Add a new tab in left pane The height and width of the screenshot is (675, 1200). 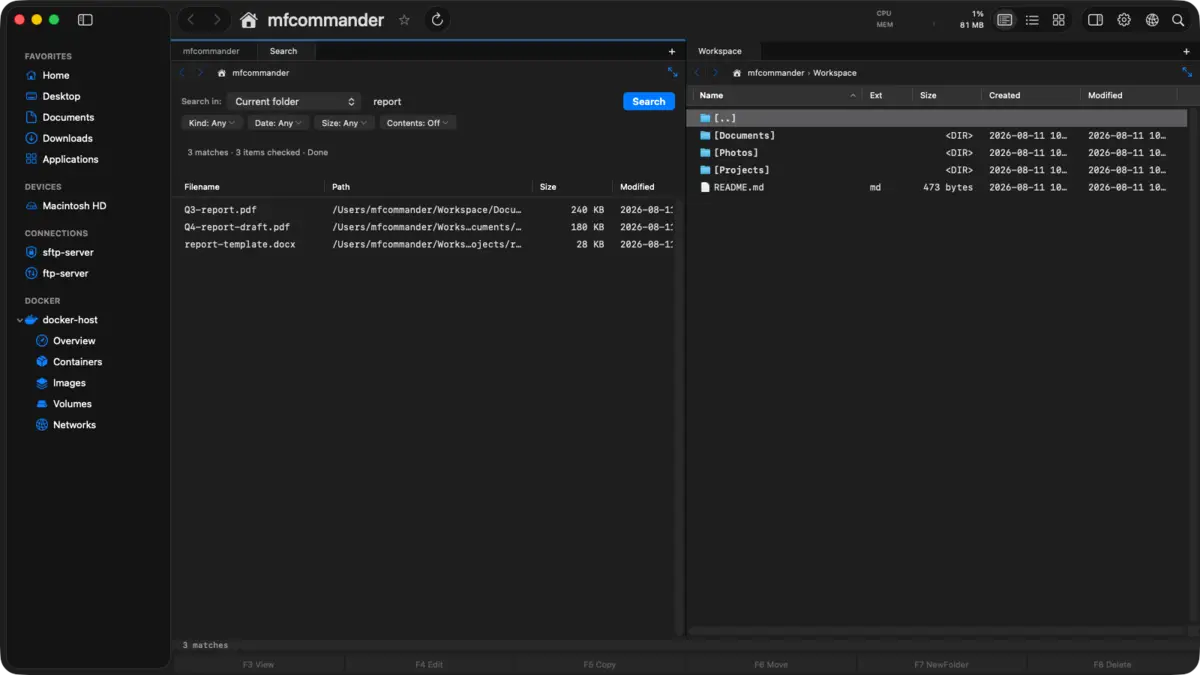point(672,51)
